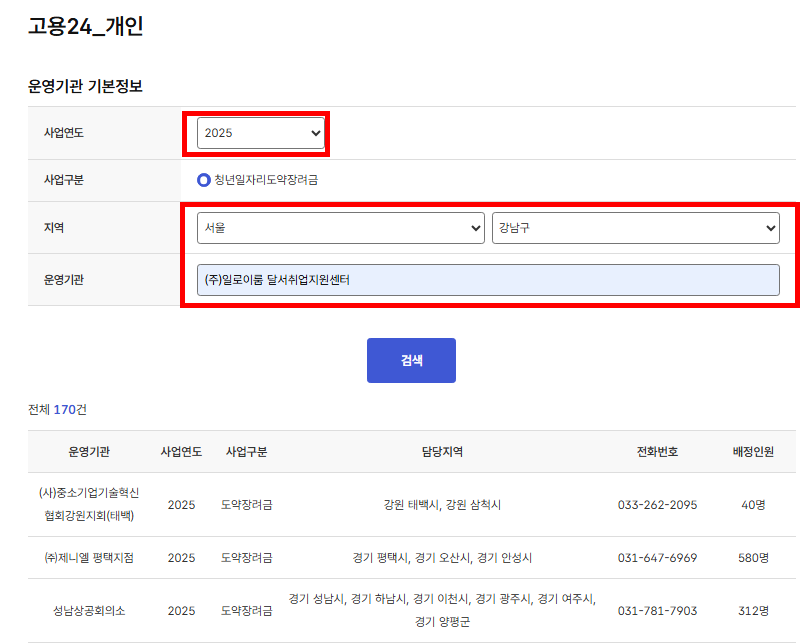Open the 강남구 district dropdown
812x643 pixels.
637,228
